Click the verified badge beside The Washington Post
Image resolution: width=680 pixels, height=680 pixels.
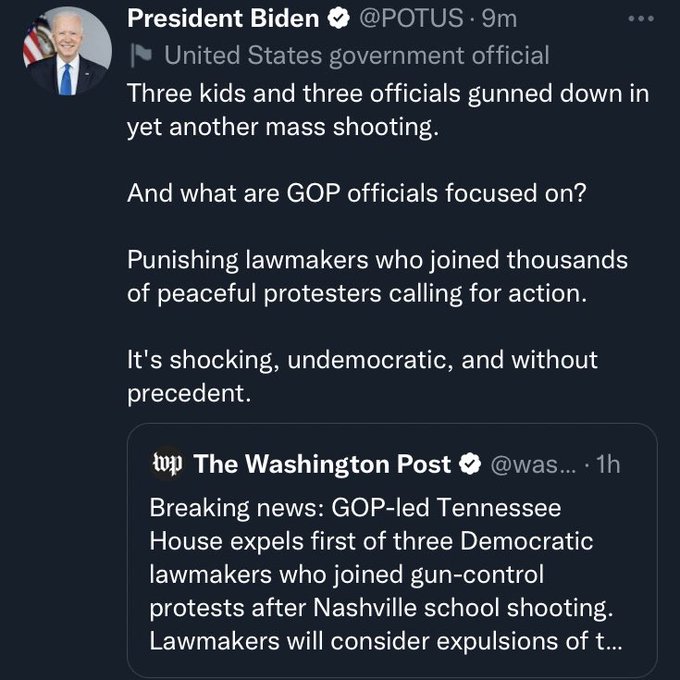(x=469, y=464)
